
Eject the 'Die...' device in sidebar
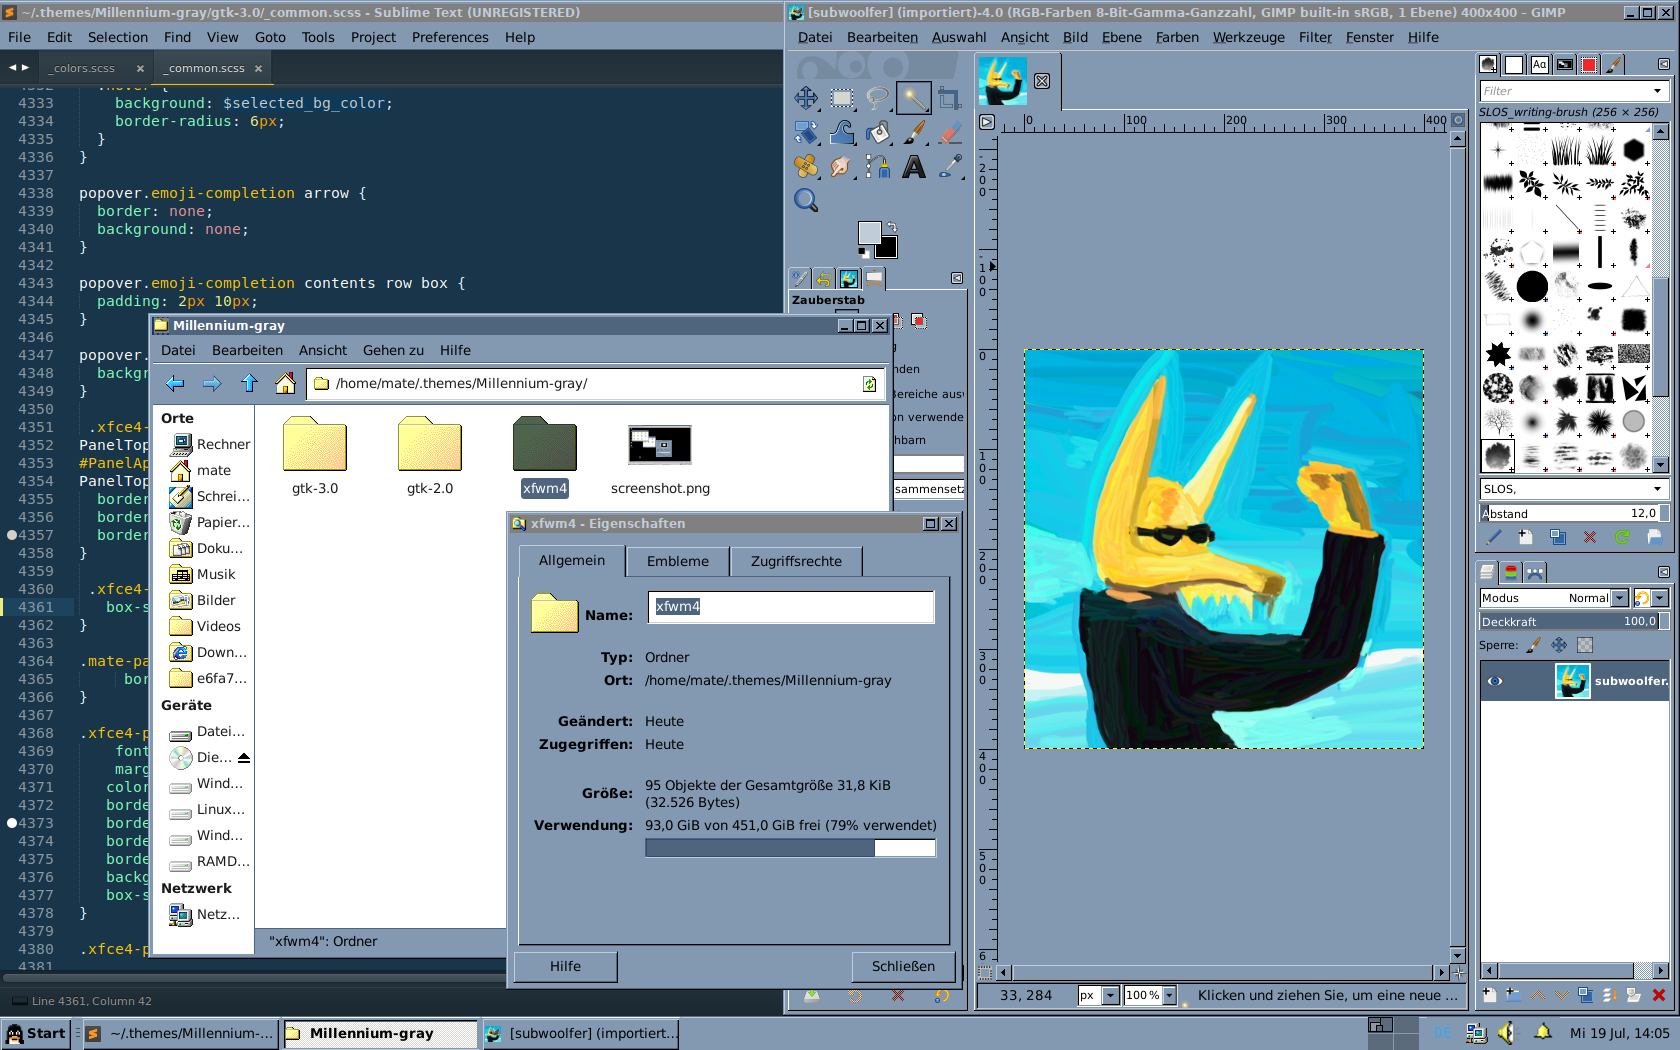click(x=244, y=757)
